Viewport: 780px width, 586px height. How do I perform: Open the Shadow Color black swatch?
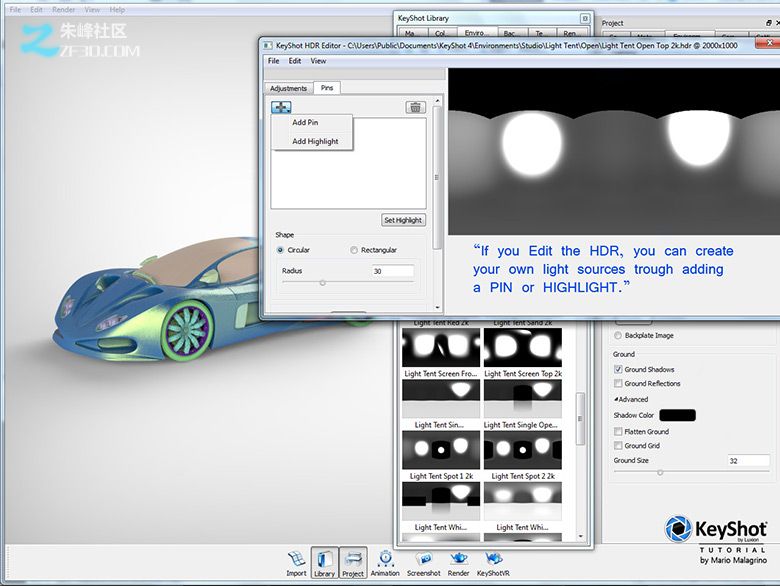pyautogui.click(x=678, y=415)
